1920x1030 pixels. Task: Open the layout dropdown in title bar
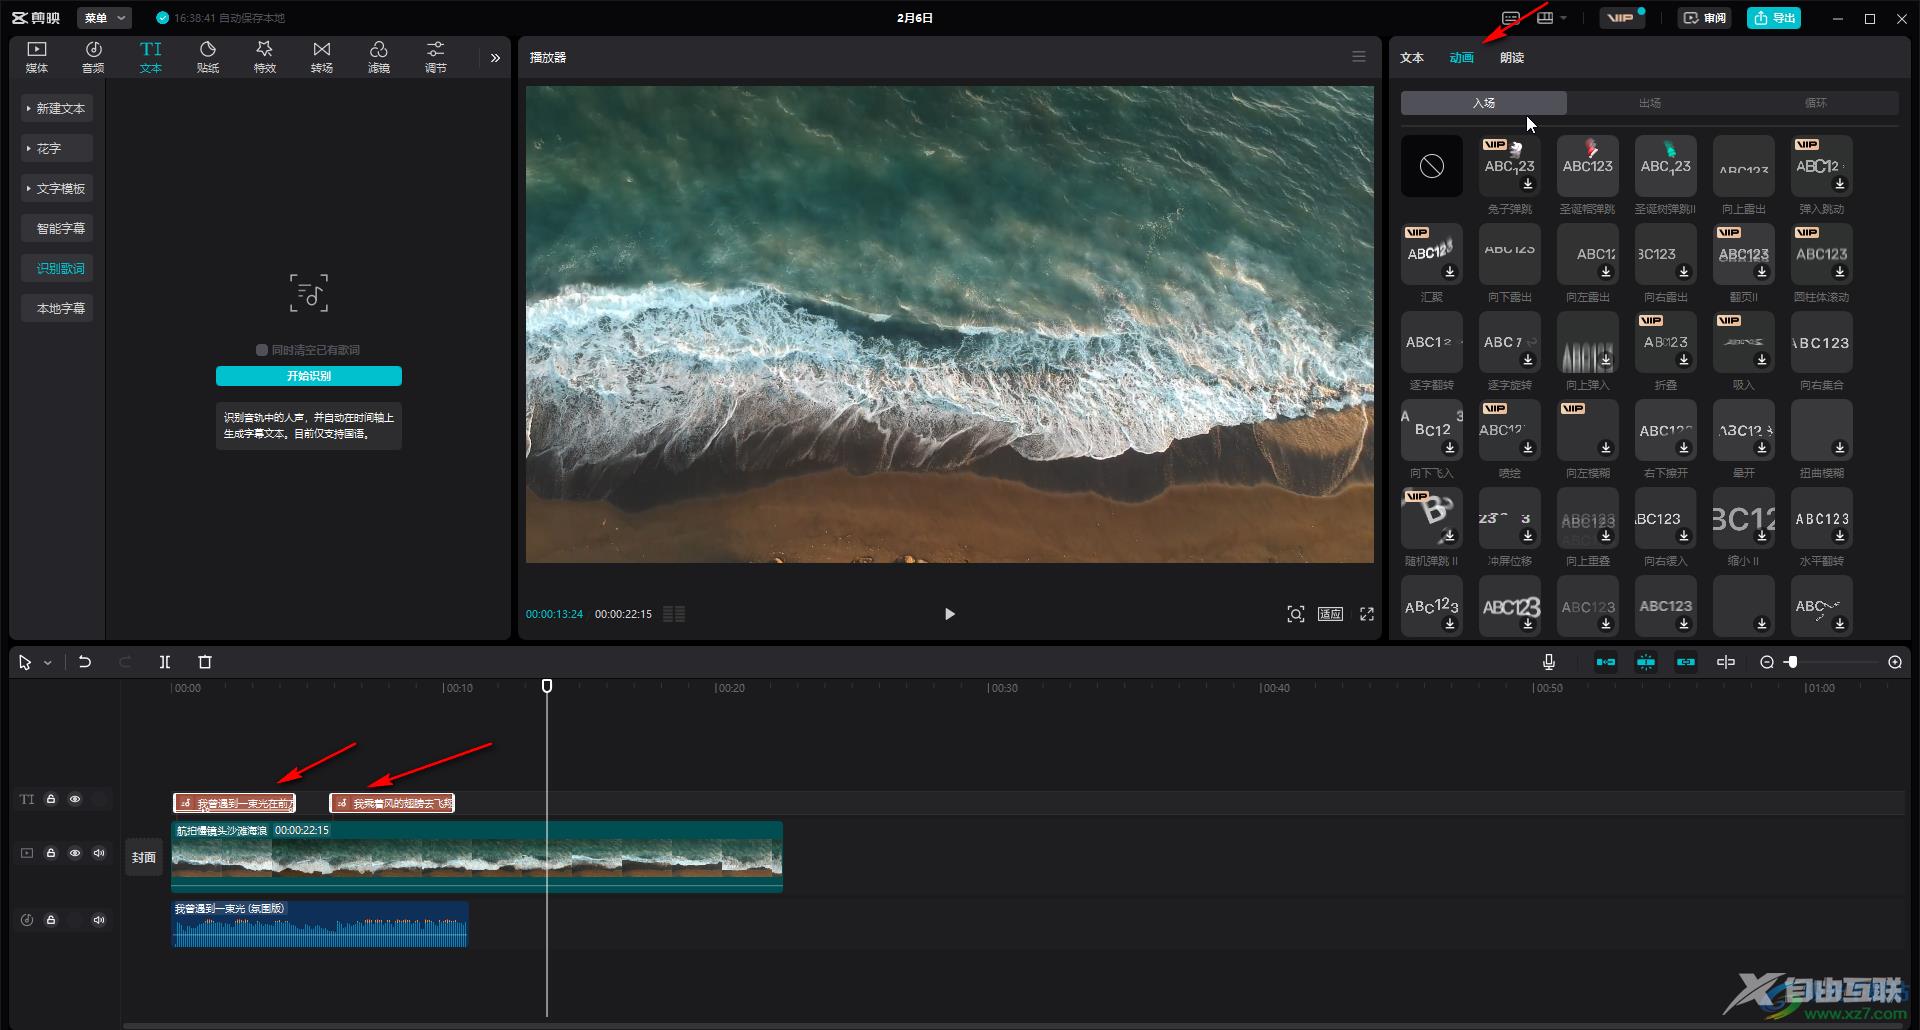(x=1551, y=18)
